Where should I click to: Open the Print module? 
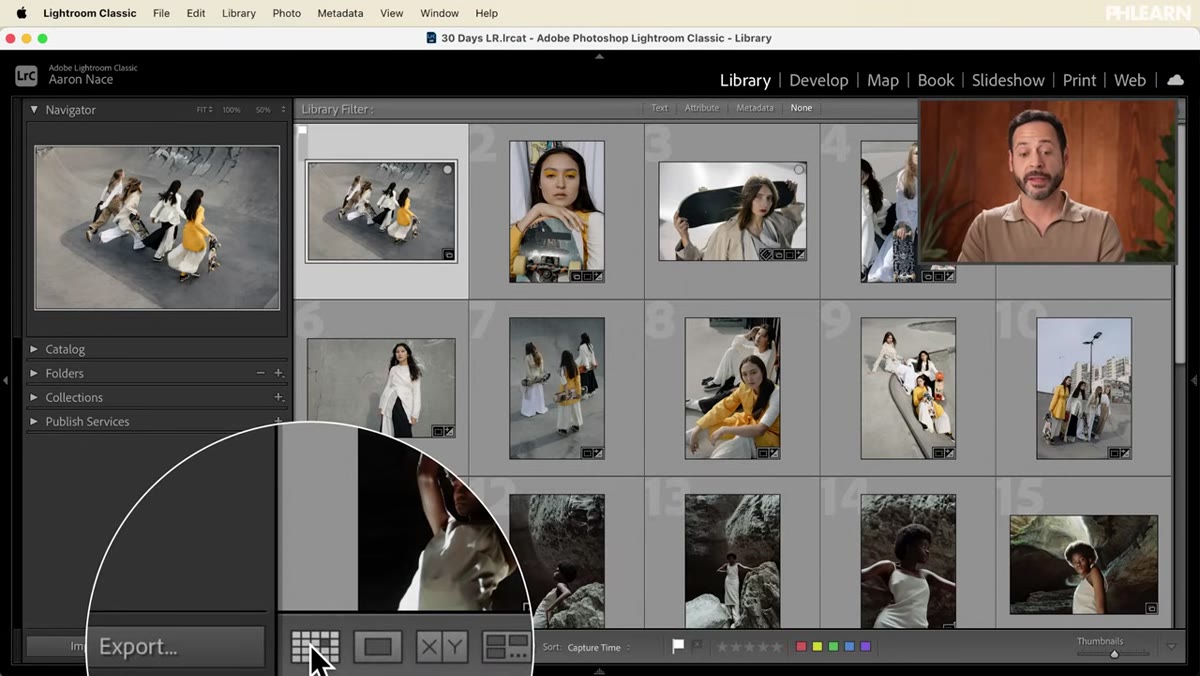coord(1079,80)
